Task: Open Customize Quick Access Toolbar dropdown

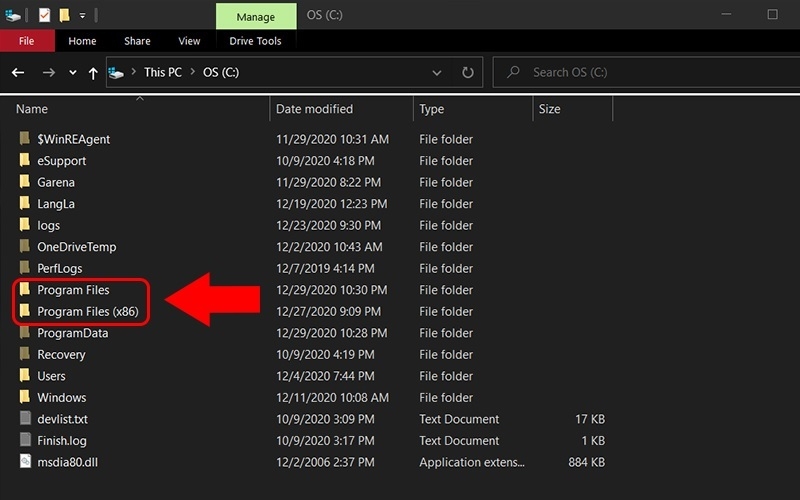Action: click(x=83, y=15)
